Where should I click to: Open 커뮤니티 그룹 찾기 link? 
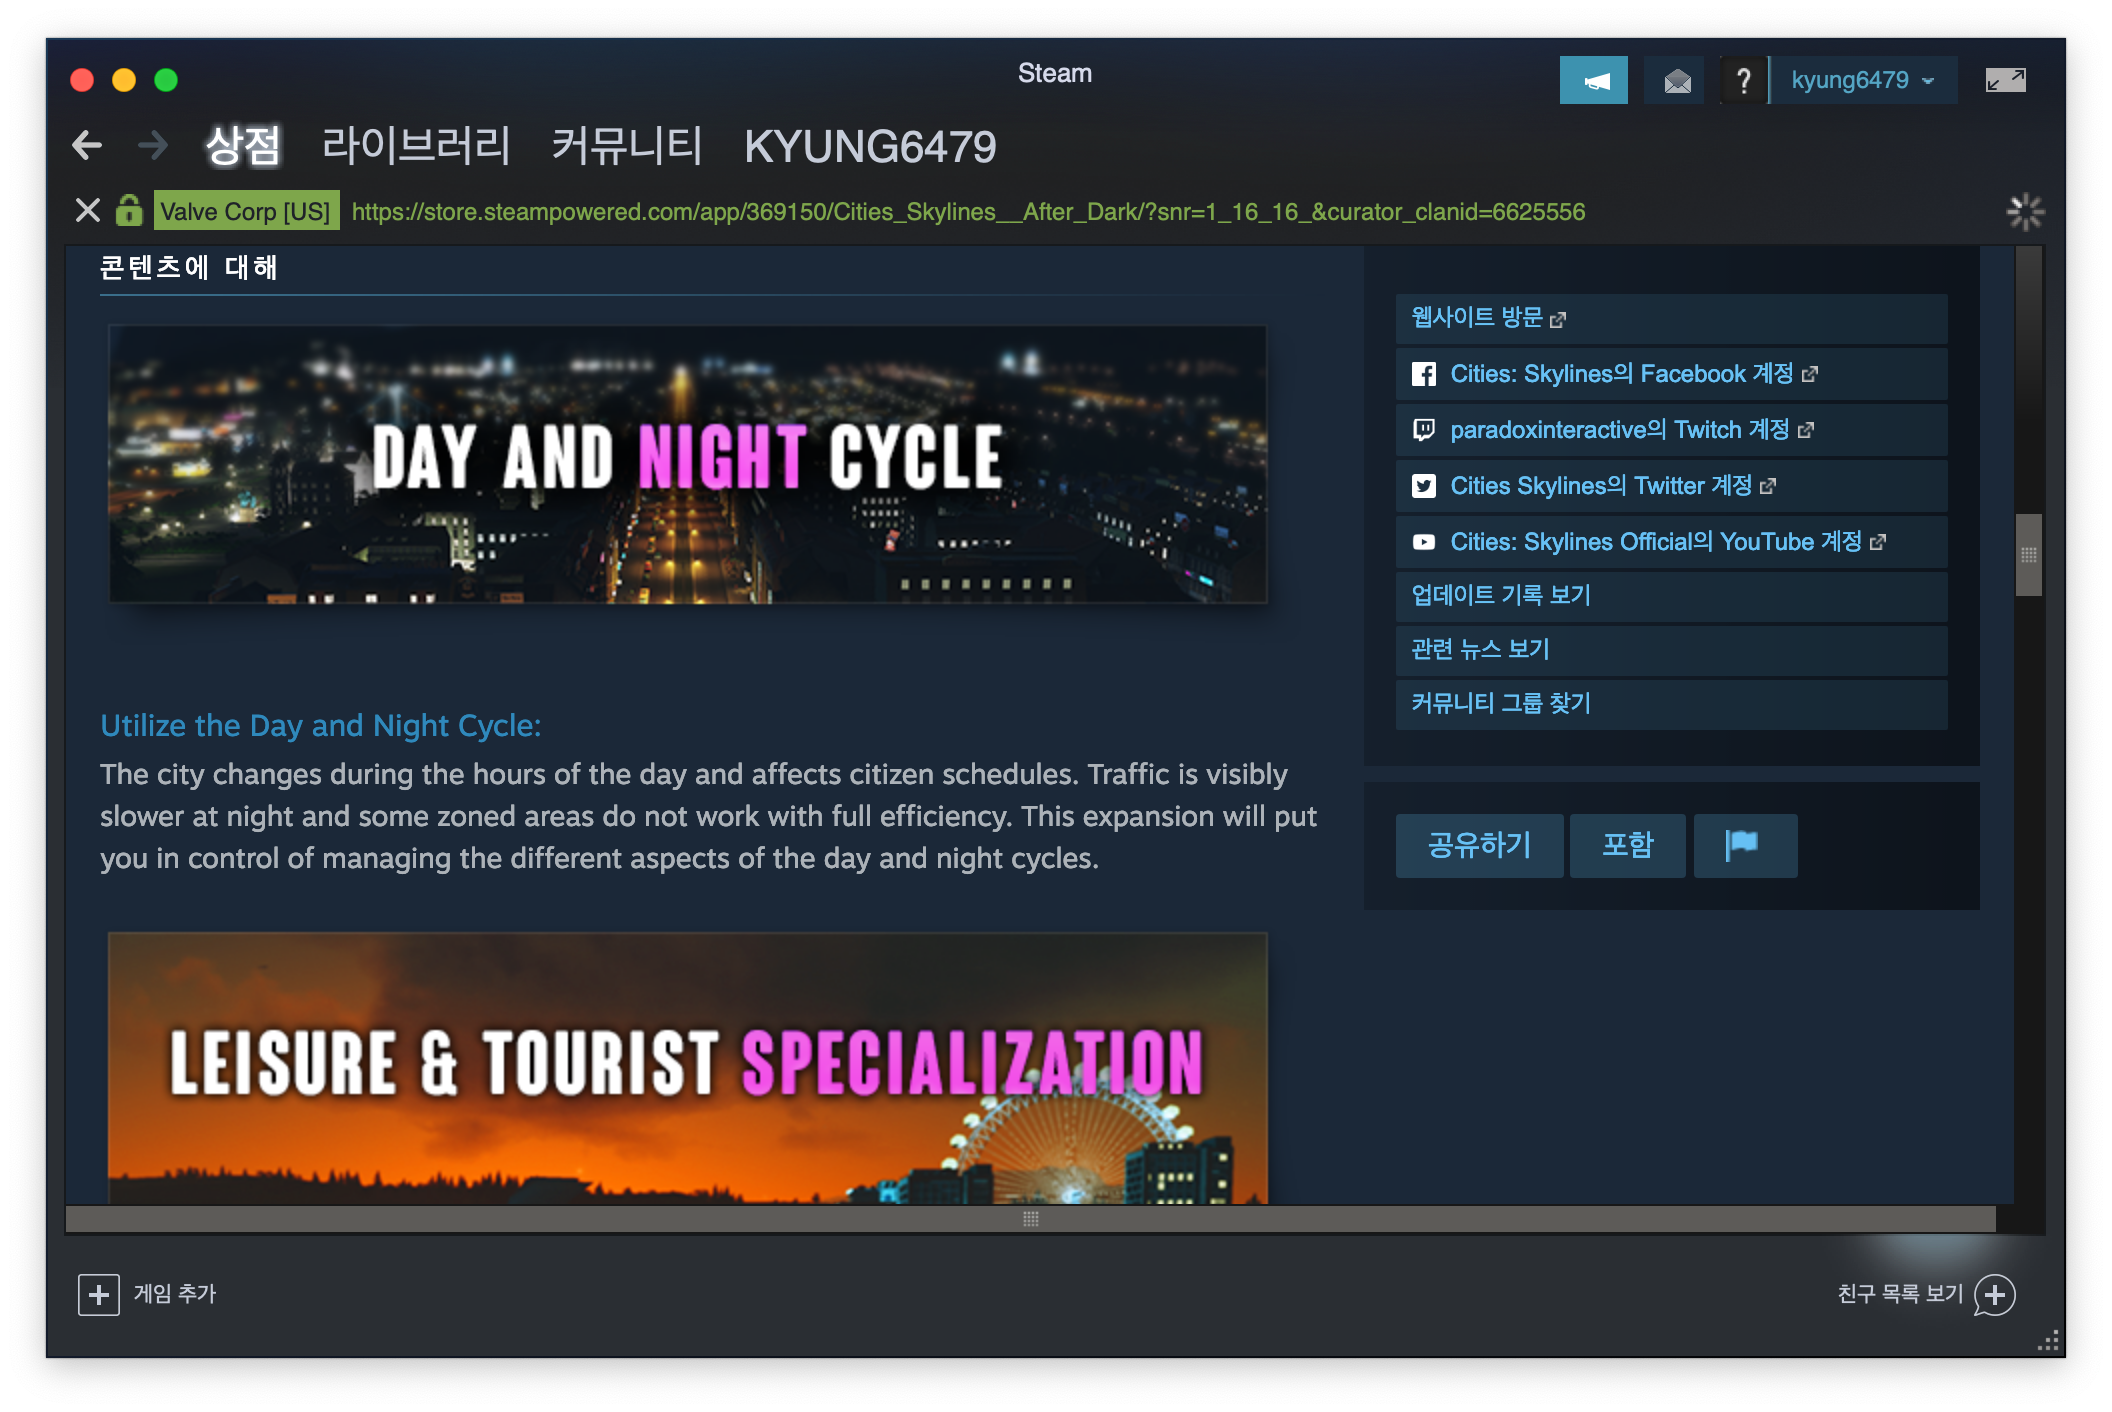(1671, 704)
